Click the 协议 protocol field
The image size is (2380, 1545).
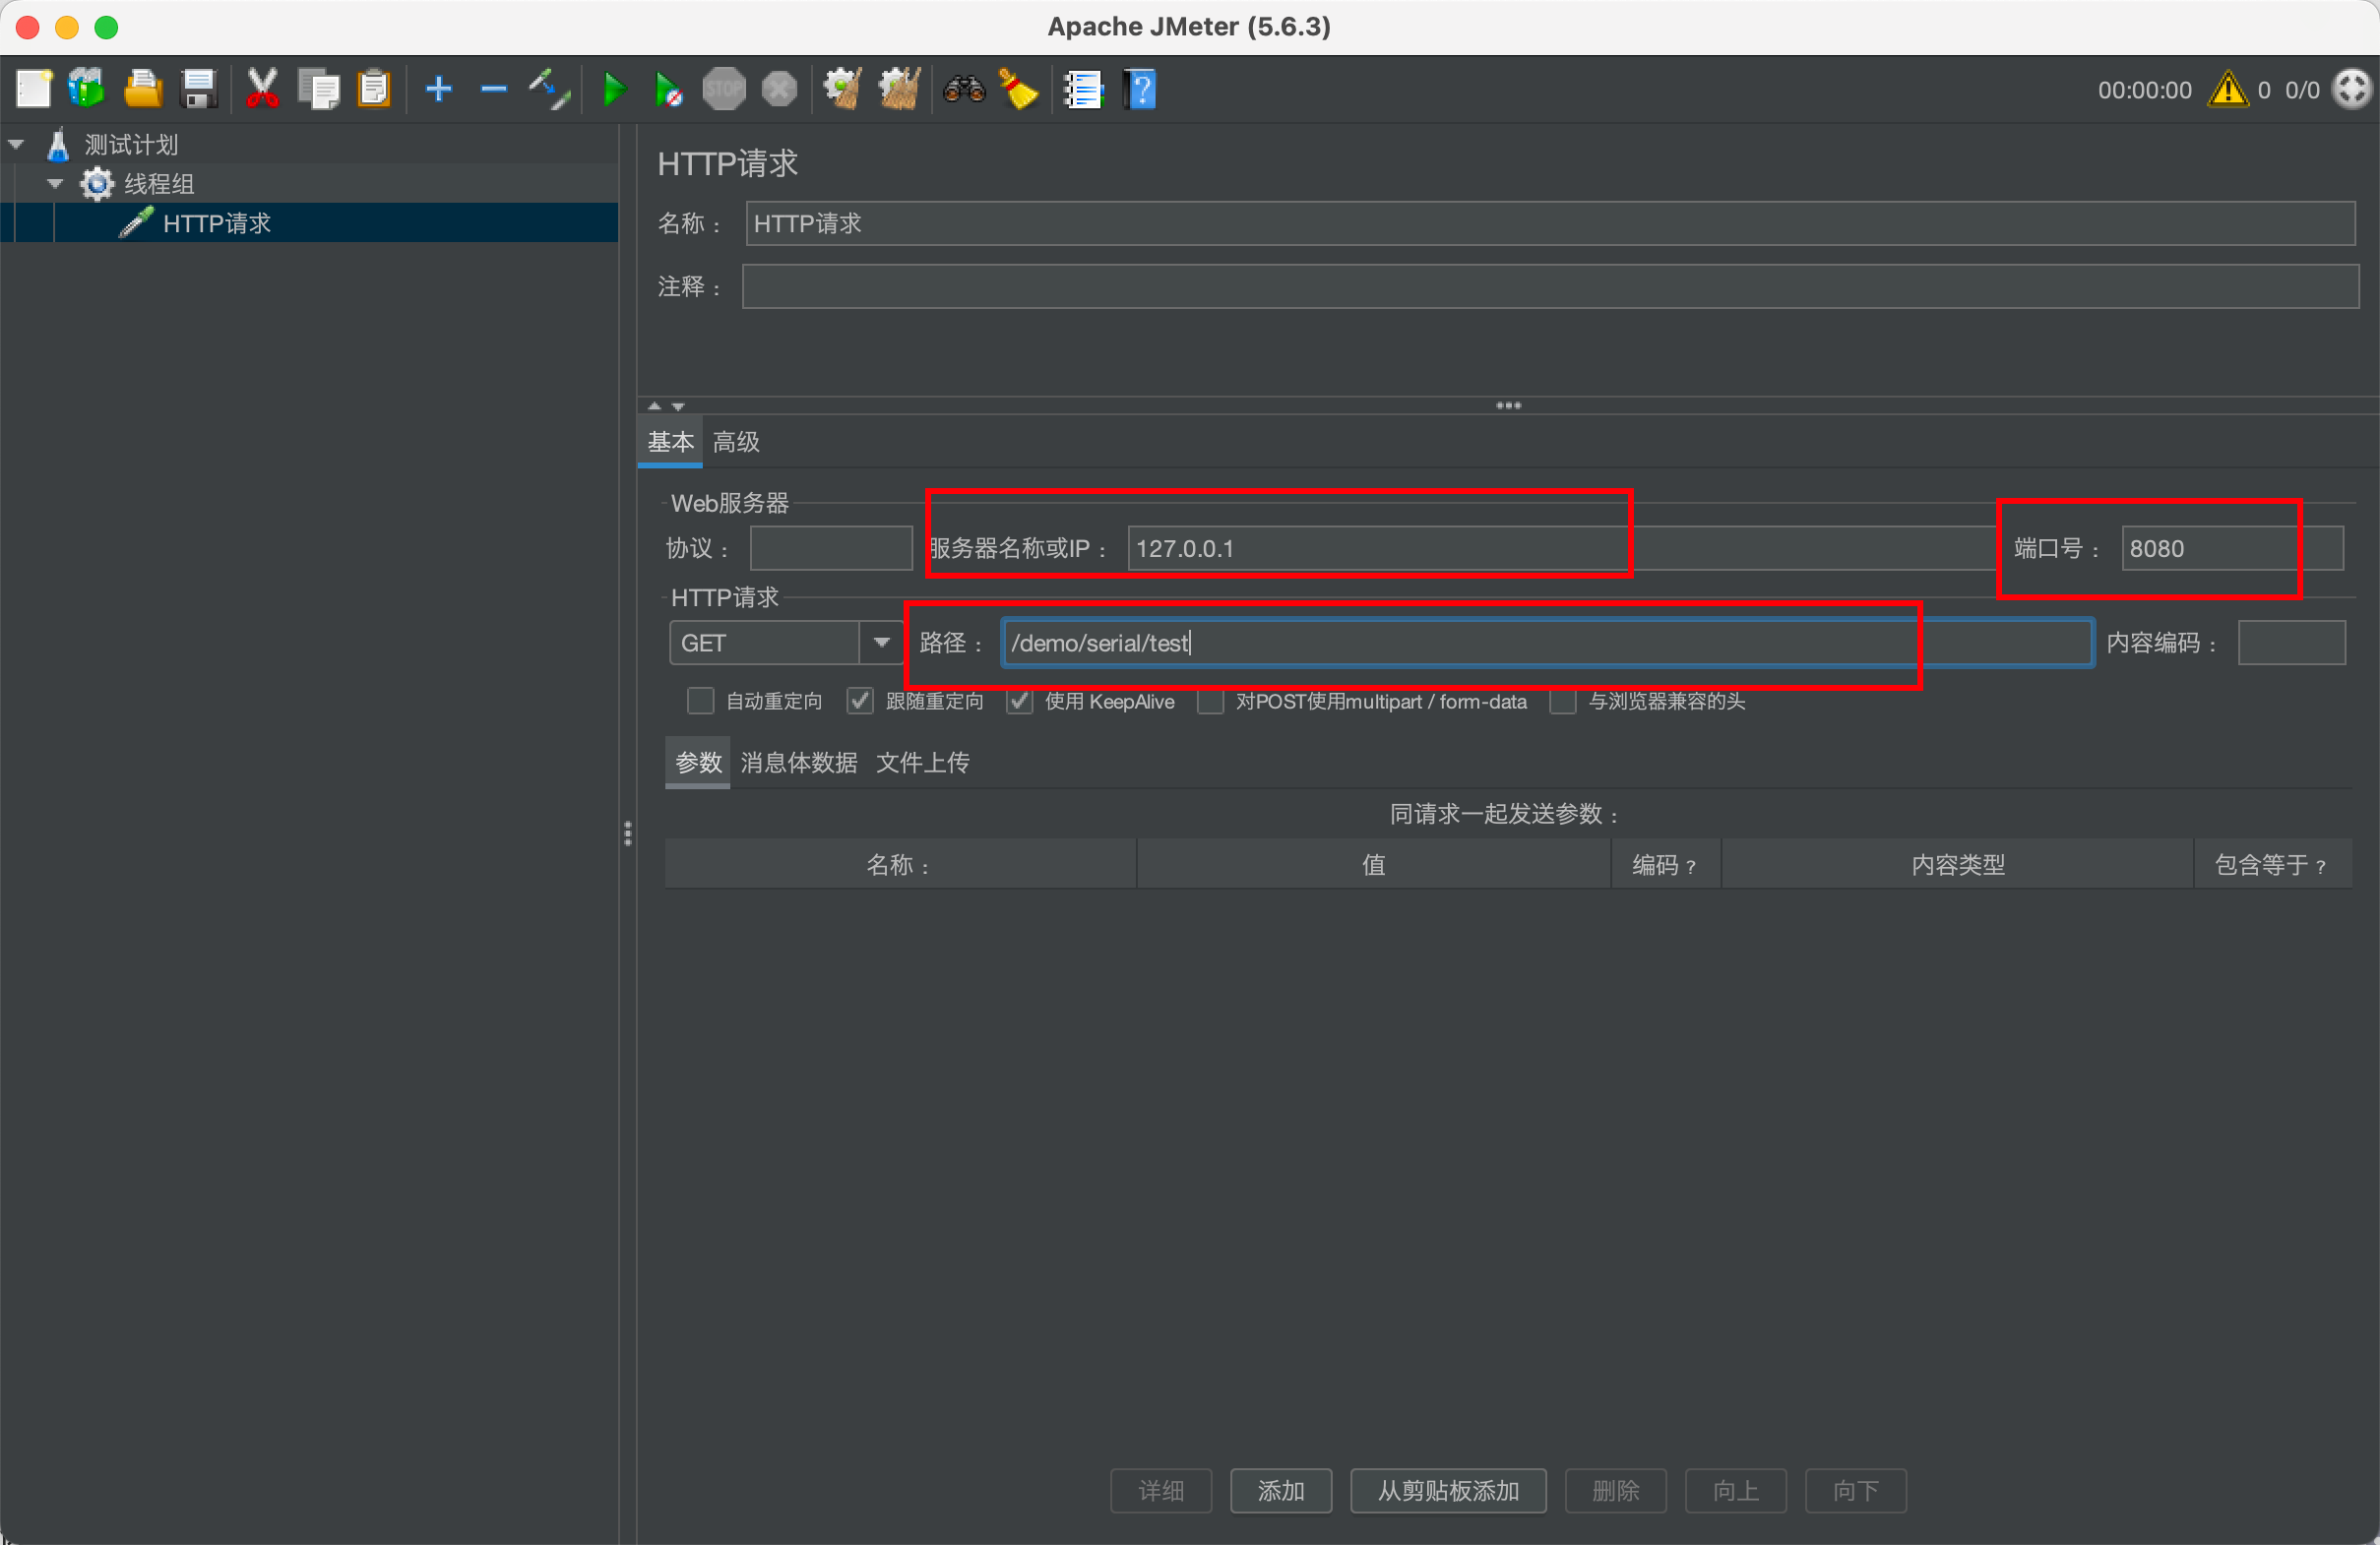pos(831,548)
